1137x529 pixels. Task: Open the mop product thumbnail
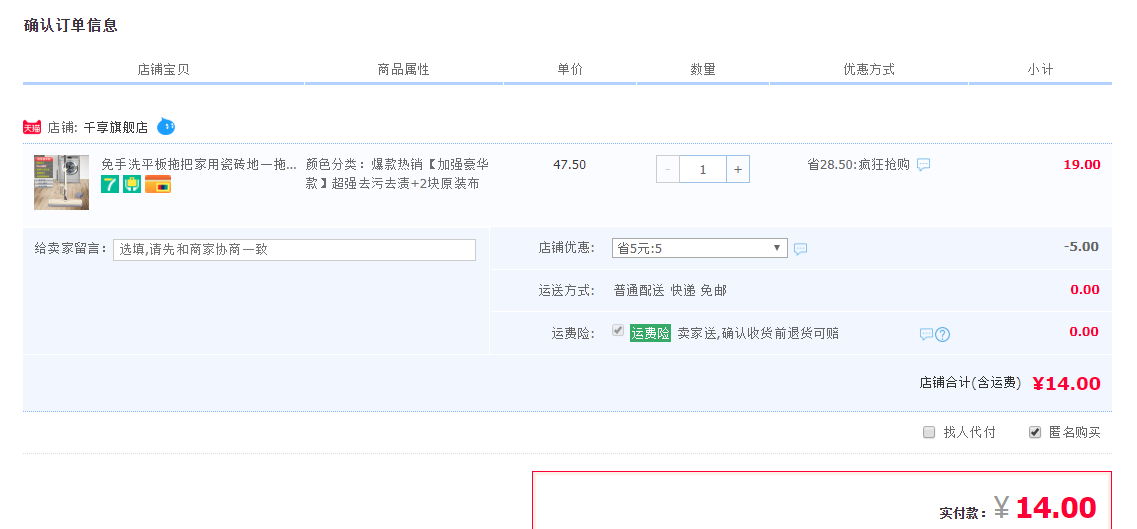[x=62, y=183]
